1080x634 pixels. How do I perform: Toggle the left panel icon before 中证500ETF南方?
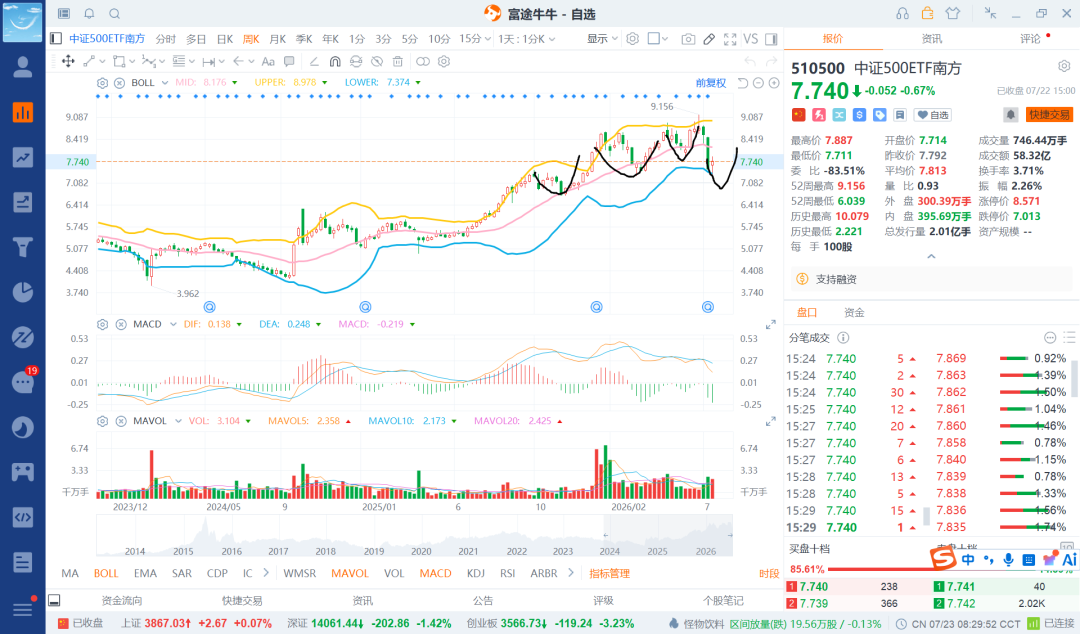point(56,39)
